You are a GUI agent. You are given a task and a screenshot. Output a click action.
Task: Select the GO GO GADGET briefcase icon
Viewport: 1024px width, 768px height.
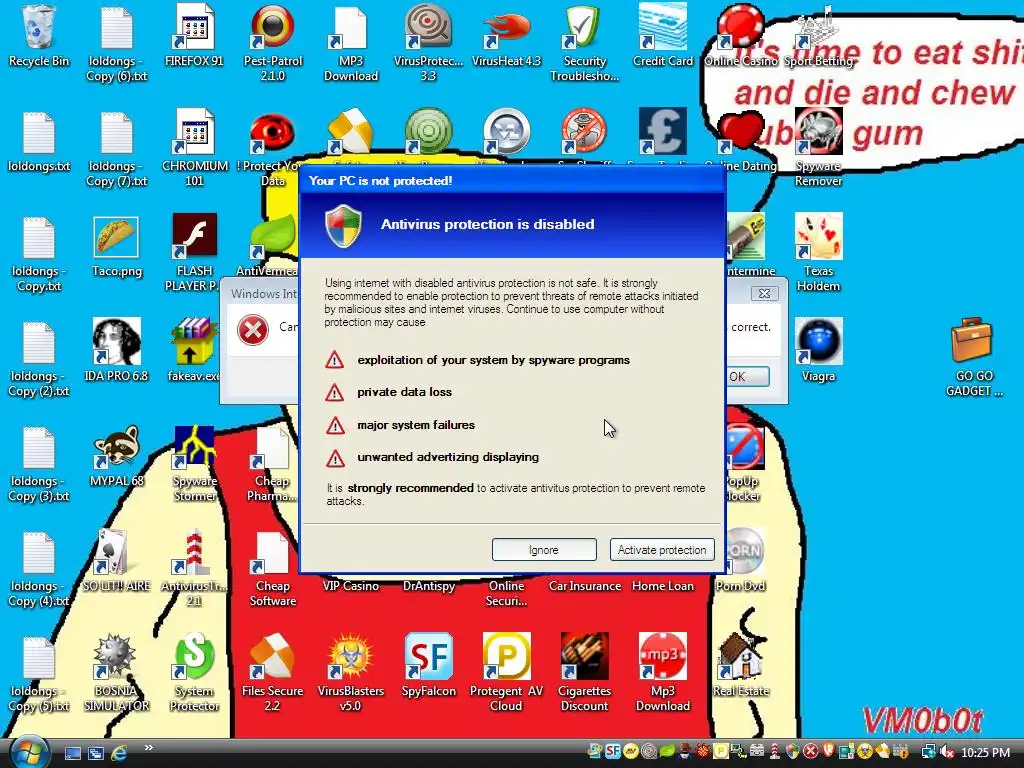click(x=973, y=357)
